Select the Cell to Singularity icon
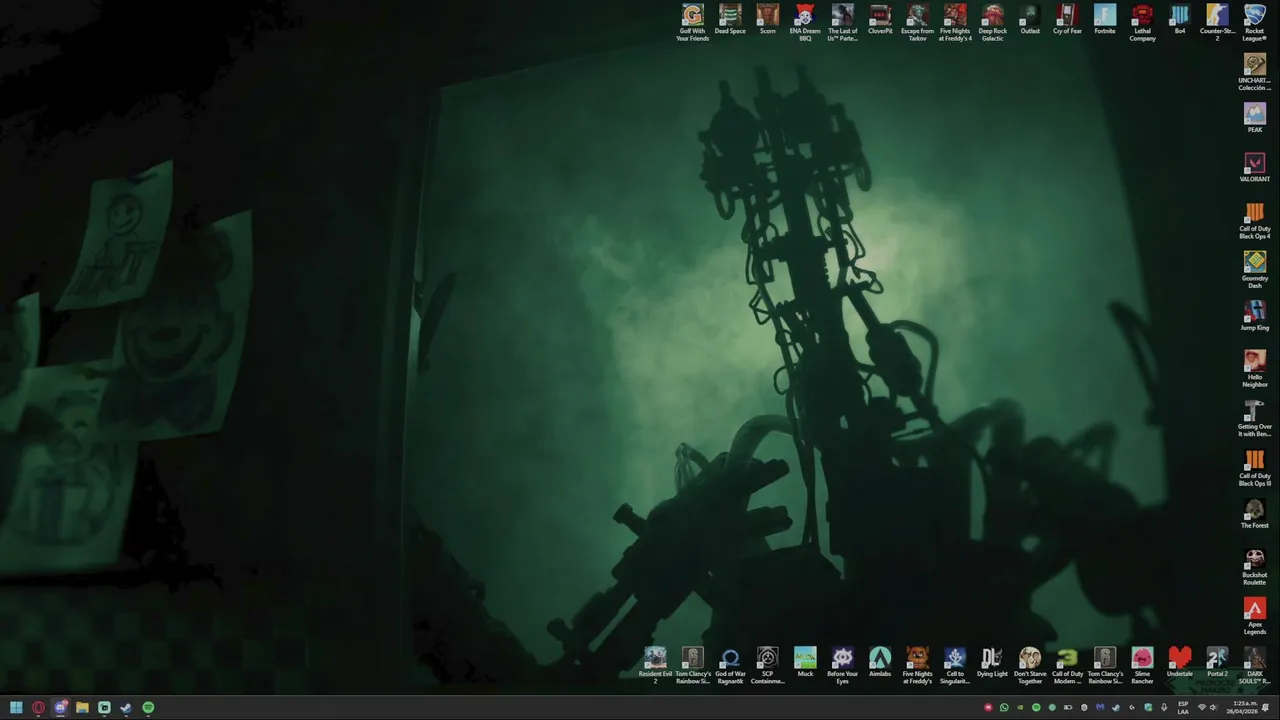The width and height of the screenshot is (1280, 720). coord(955,665)
